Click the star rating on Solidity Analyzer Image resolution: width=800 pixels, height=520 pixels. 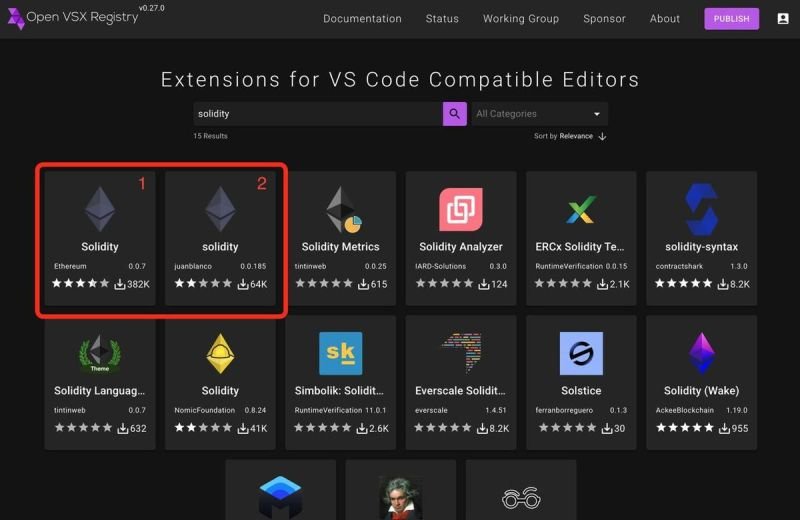(x=444, y=283)
